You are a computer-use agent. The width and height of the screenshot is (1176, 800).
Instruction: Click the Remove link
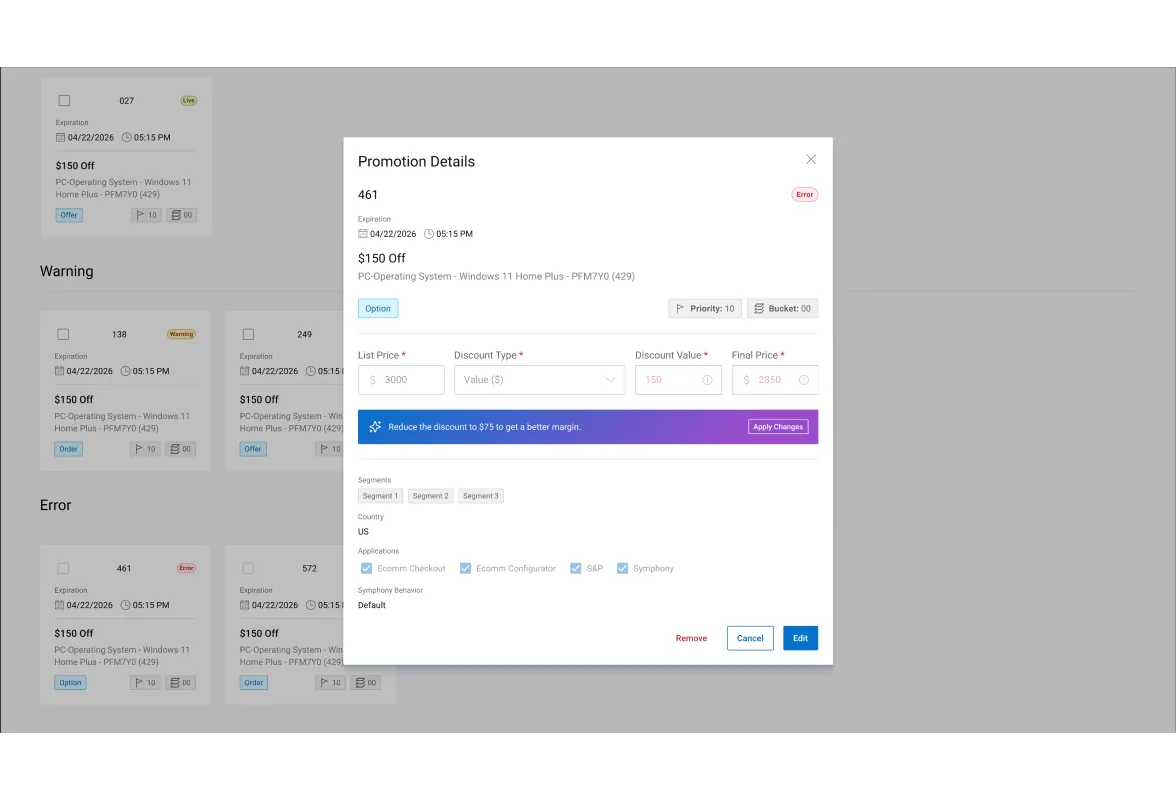(692, 638)
